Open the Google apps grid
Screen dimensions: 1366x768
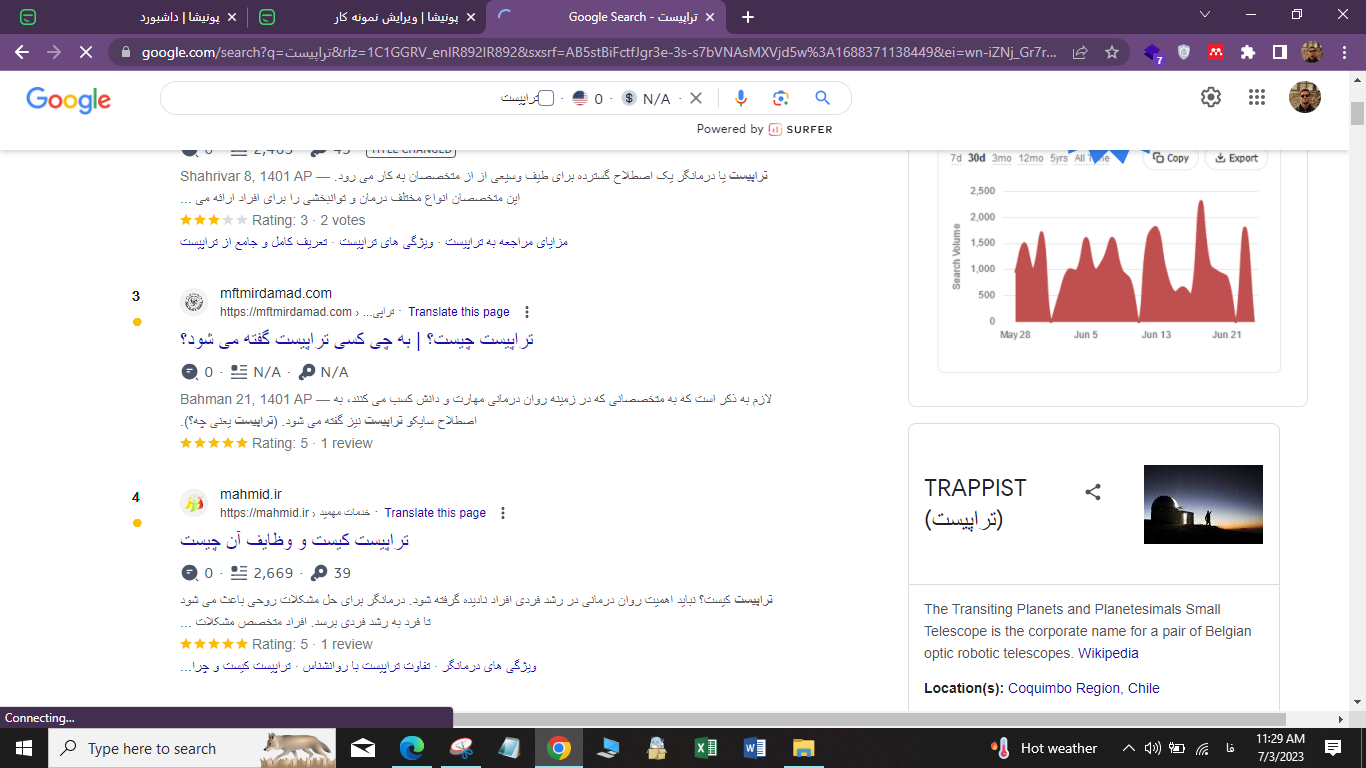(1257, 97)
